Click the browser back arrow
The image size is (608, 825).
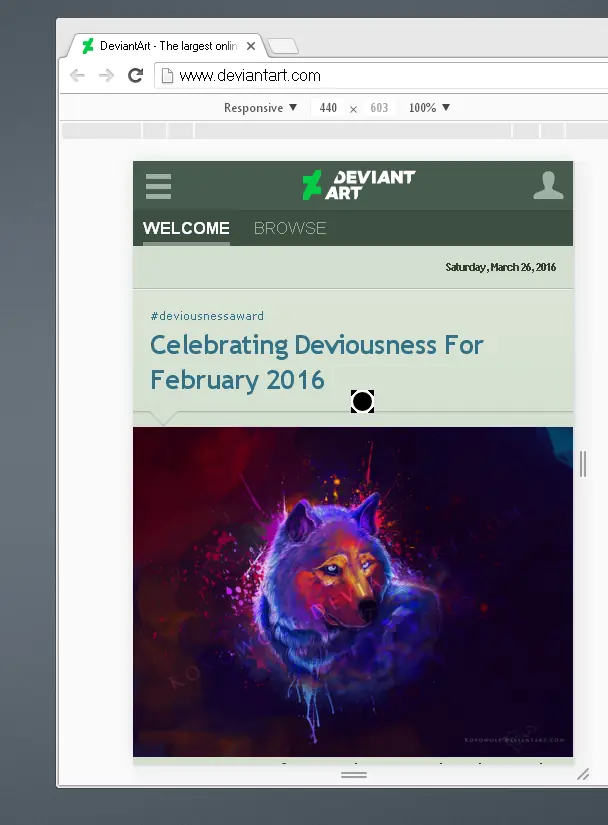click(x=77, y=75)
